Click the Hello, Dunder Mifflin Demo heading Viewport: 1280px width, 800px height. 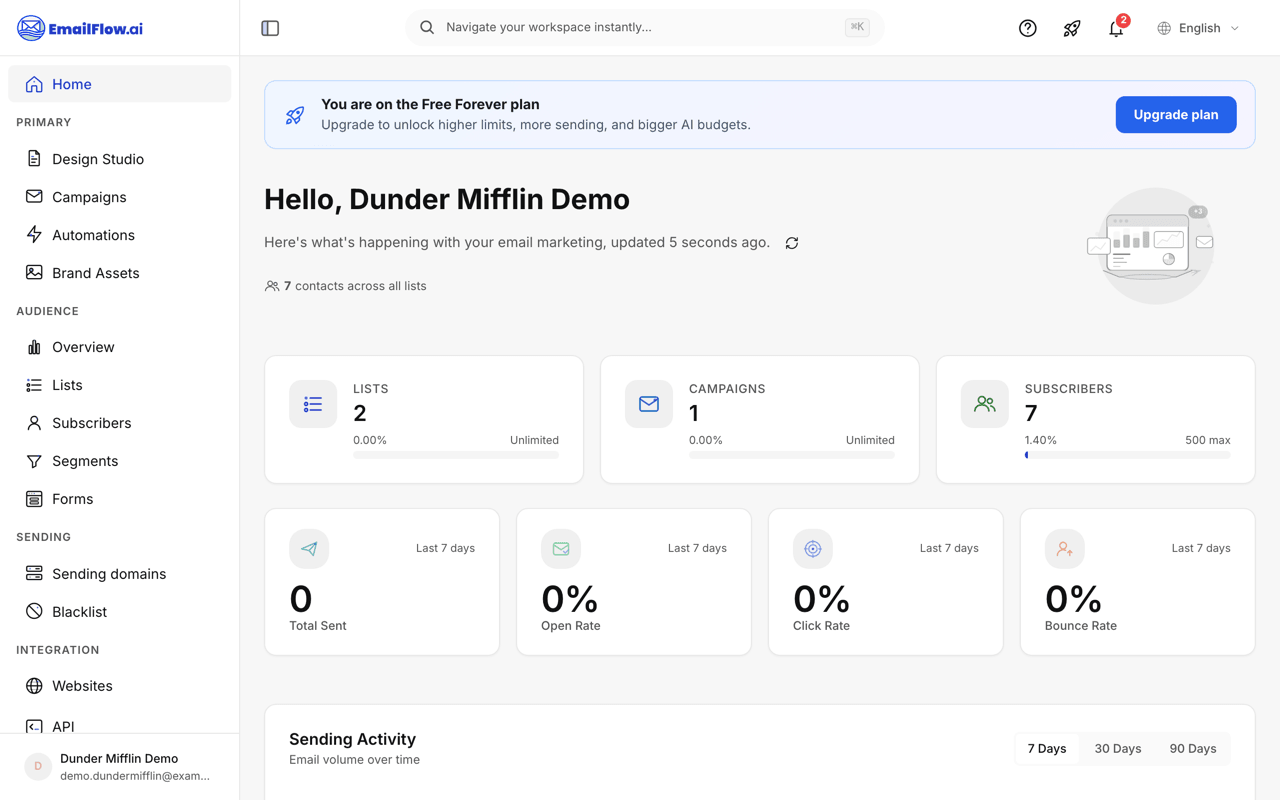coord(447,199)
